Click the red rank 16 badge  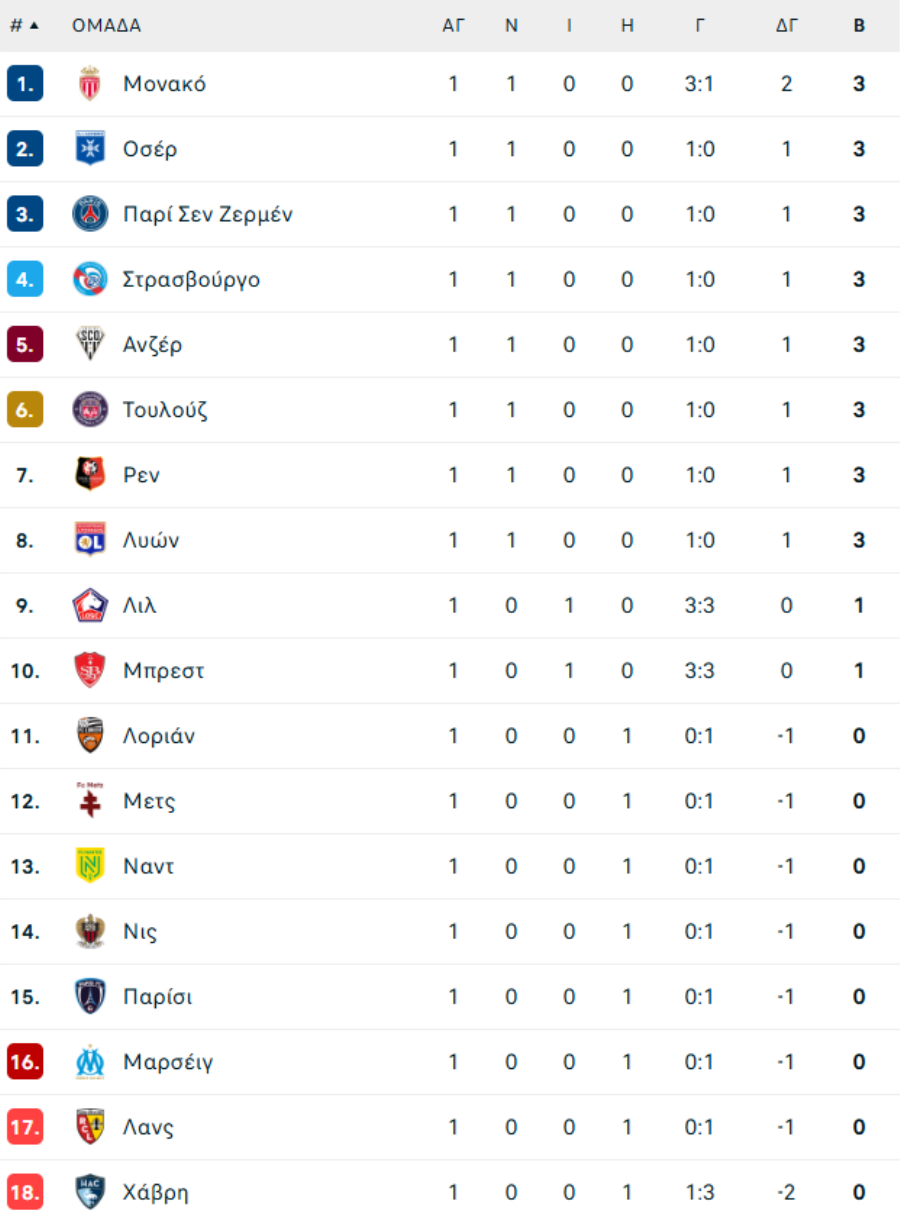point(24,1062)
